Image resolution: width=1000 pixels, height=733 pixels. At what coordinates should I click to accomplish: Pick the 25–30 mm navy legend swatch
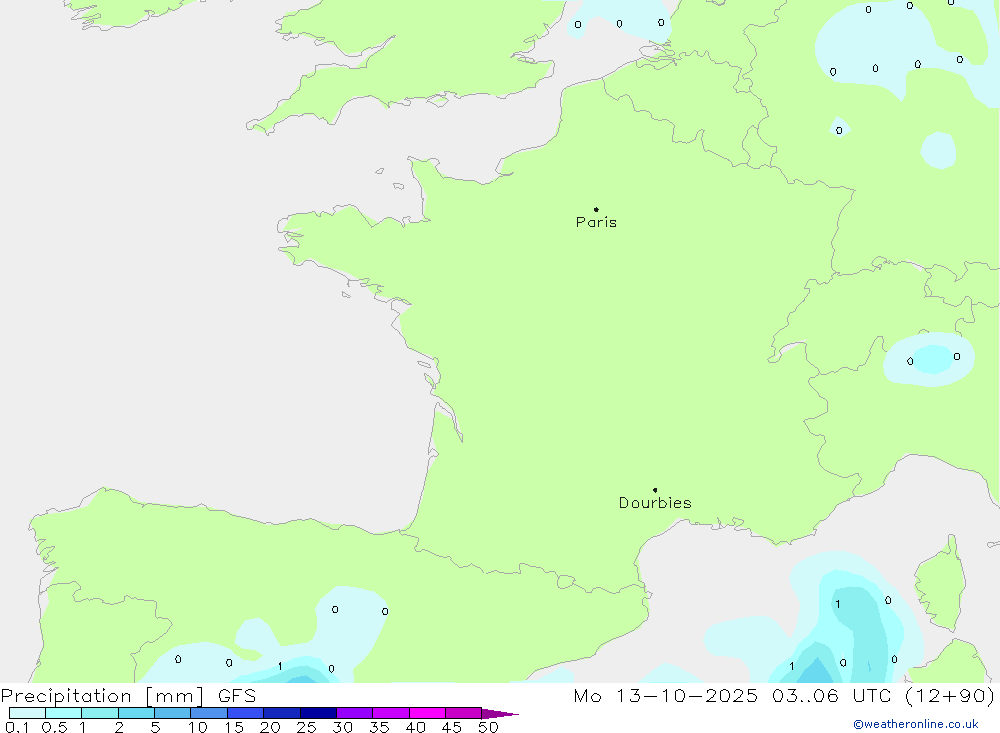[318, 713]
